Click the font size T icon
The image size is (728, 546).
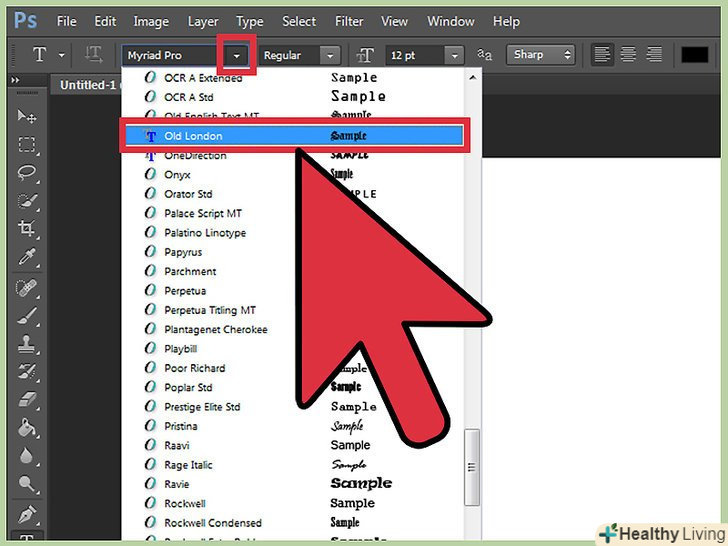point(365,55)
